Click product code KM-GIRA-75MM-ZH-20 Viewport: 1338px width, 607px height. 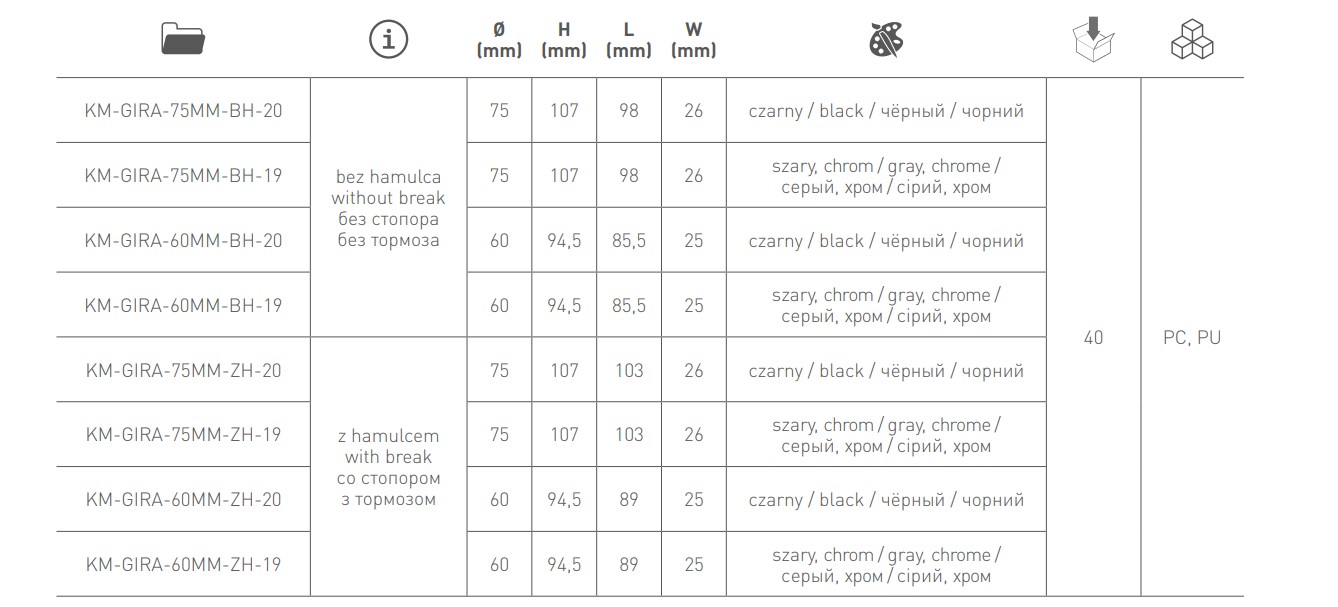[x=184, y=370]
